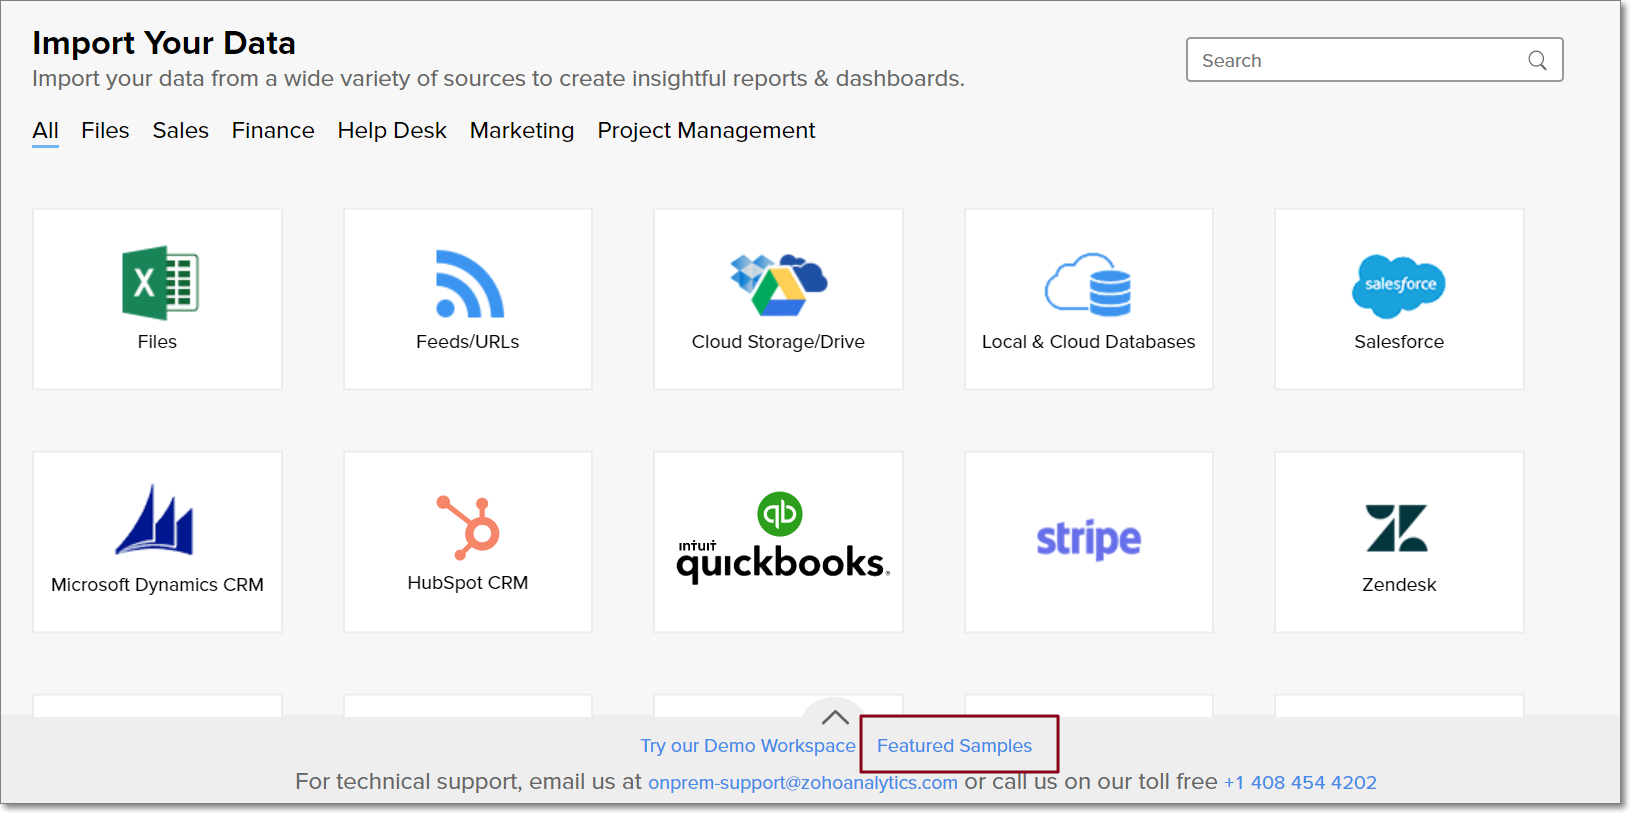The image size is (1630, 813).
Task: Choose the Cloud Storage/Drive icon
Action: tap(779, 285)
